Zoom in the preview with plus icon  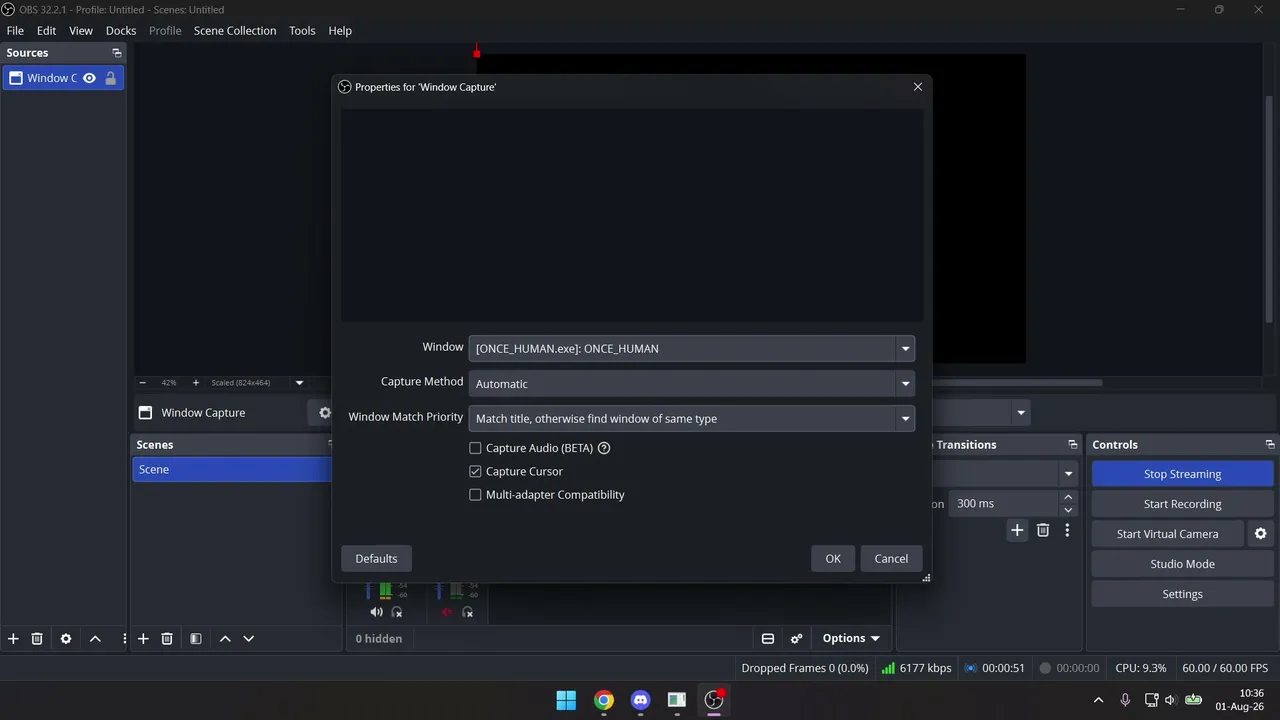(x=195, y=382)
